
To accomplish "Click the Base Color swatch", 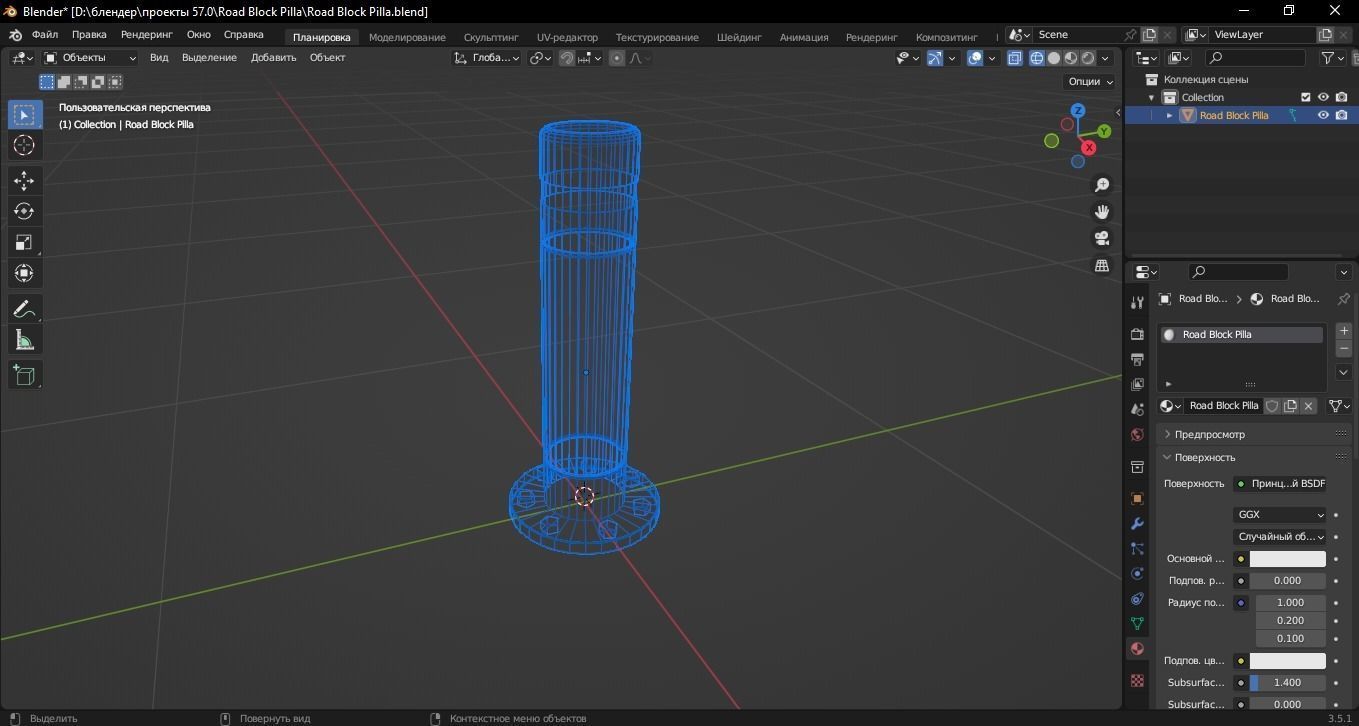I will pyautogui.click(x=1287, y=559).
